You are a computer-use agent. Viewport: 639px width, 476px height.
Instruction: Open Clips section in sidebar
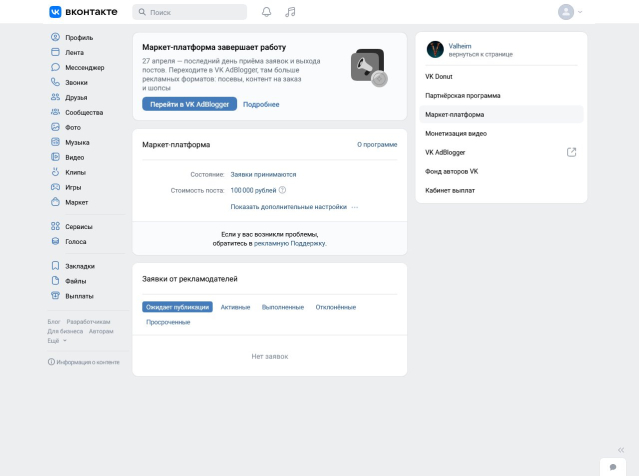pos(75,172)
